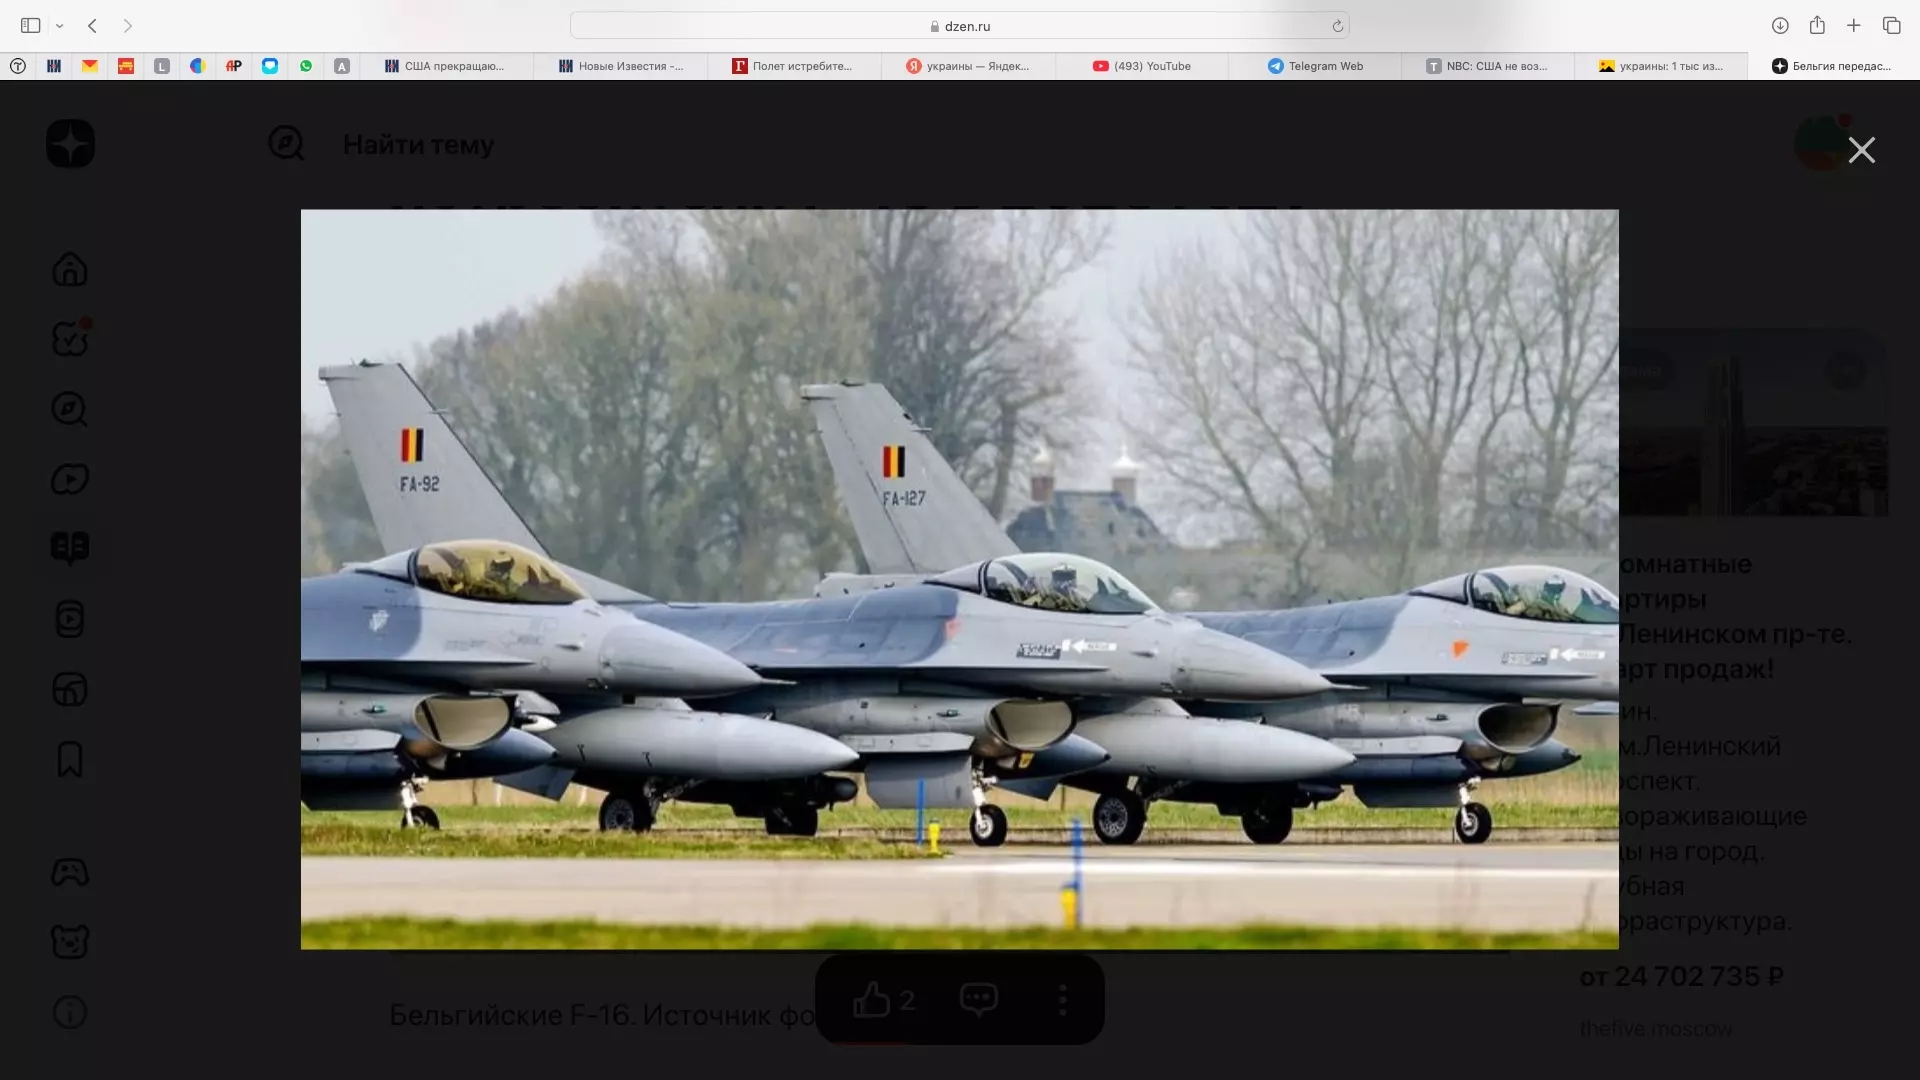Click the Найти тему search field
Image resolution: width=1920 pixels, height=1080 pixels.
418,145
